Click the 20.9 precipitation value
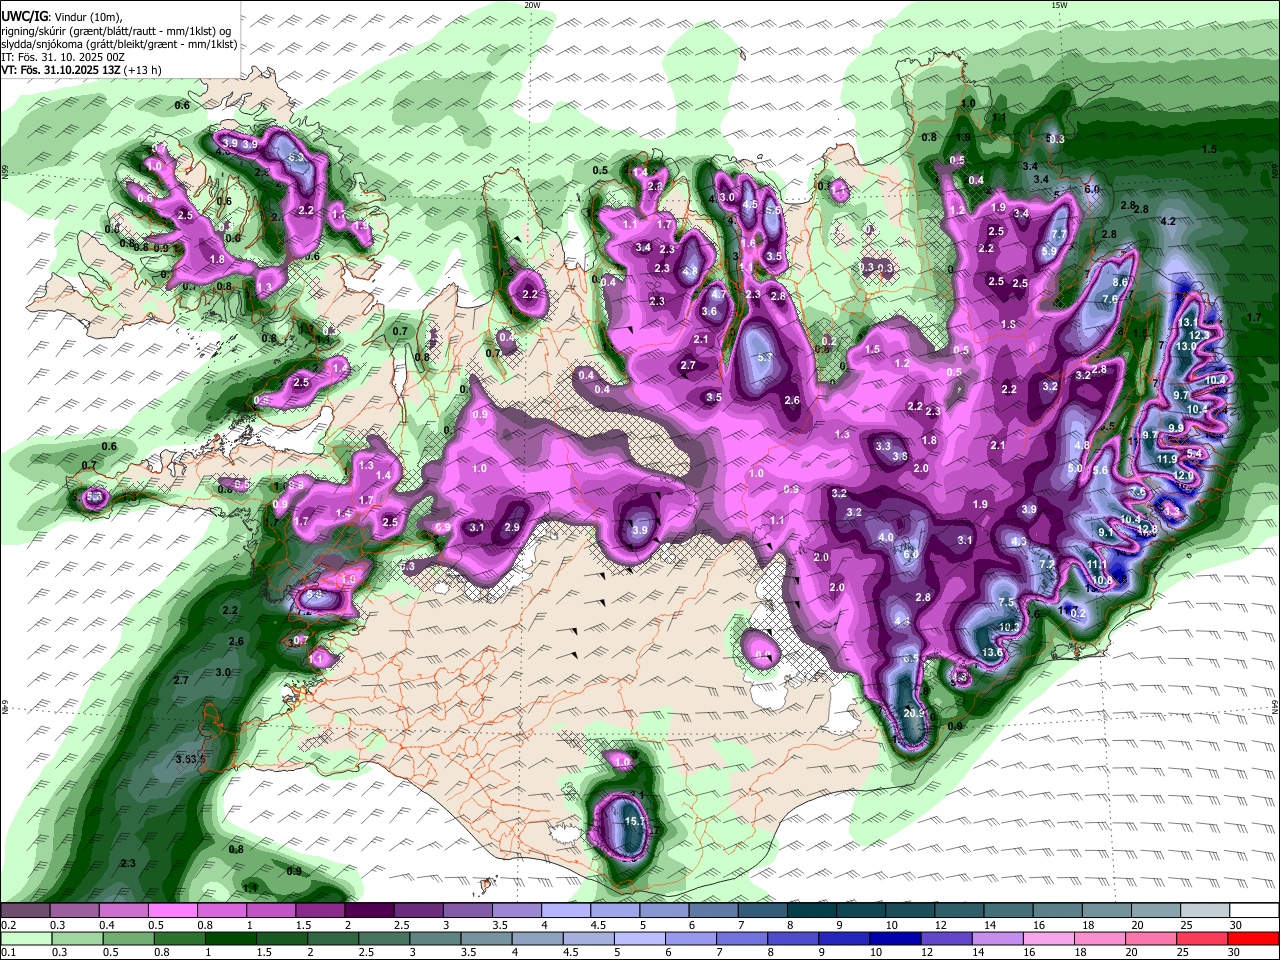This screenshot has height=960, width=1280. point(914,713)
